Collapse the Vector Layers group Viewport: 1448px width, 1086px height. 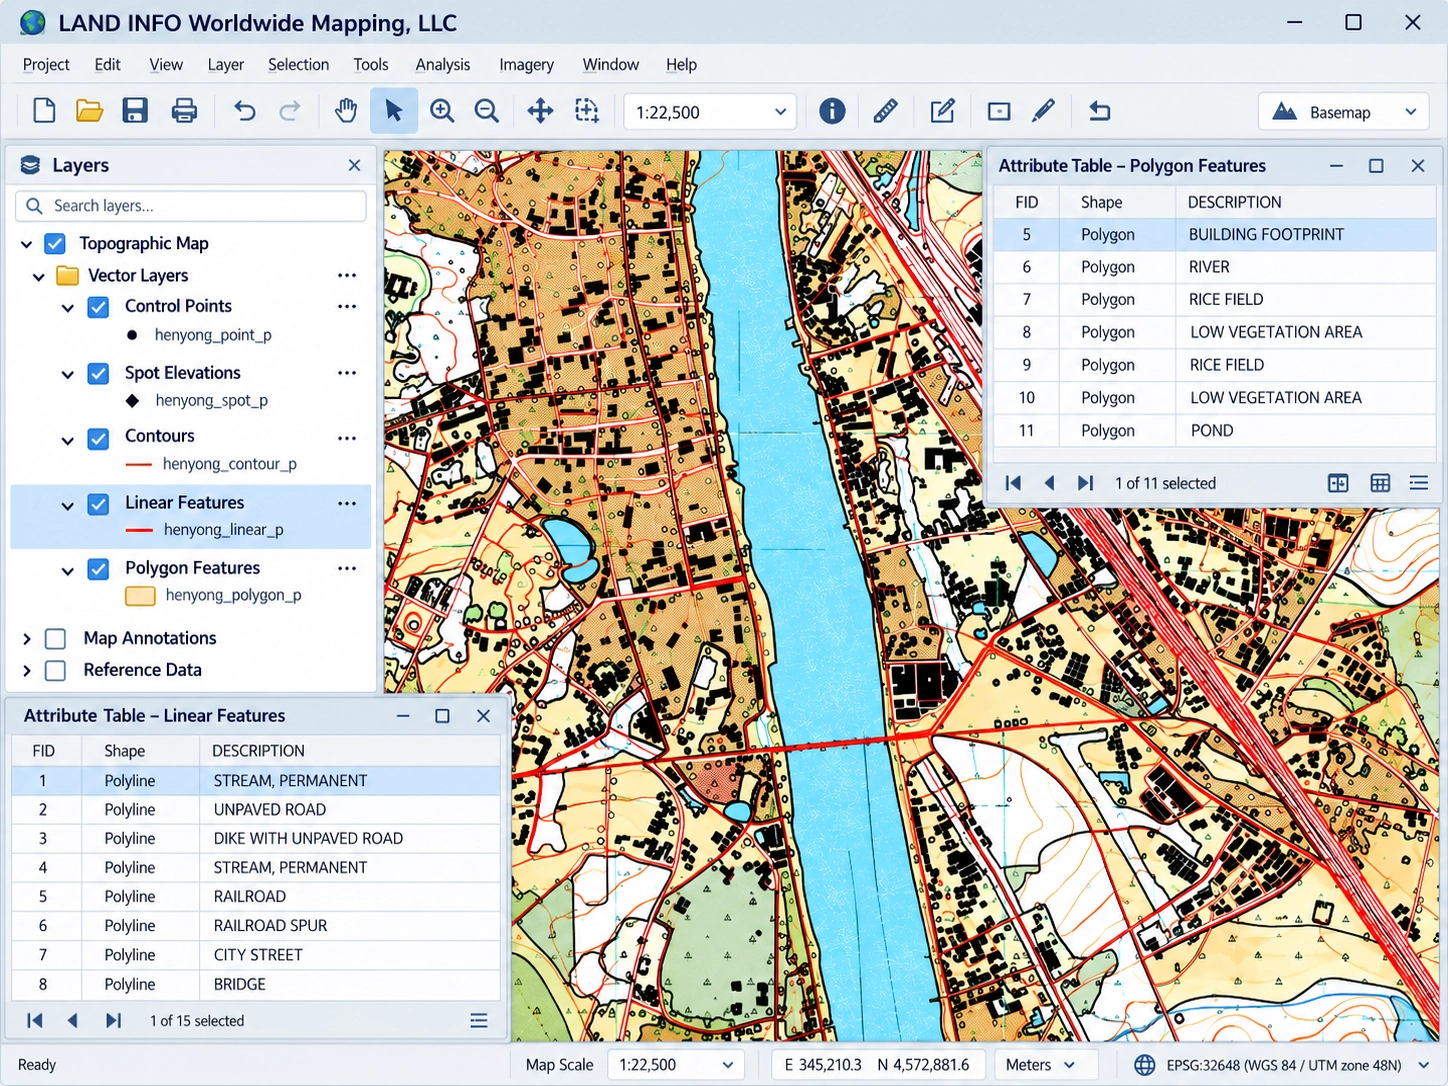39,276
